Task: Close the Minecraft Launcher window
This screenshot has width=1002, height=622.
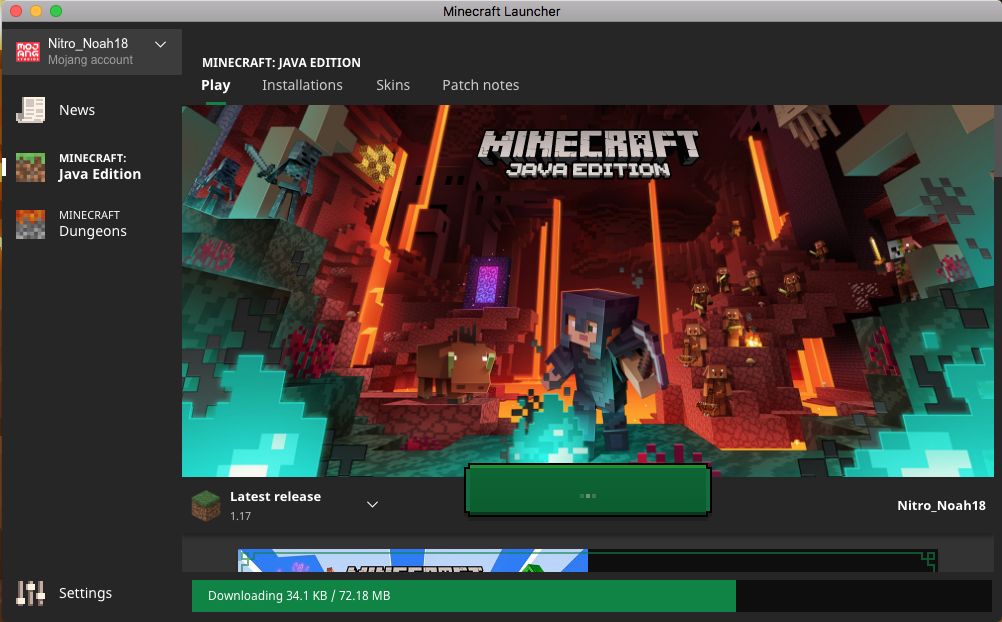Action: point(15,11)
